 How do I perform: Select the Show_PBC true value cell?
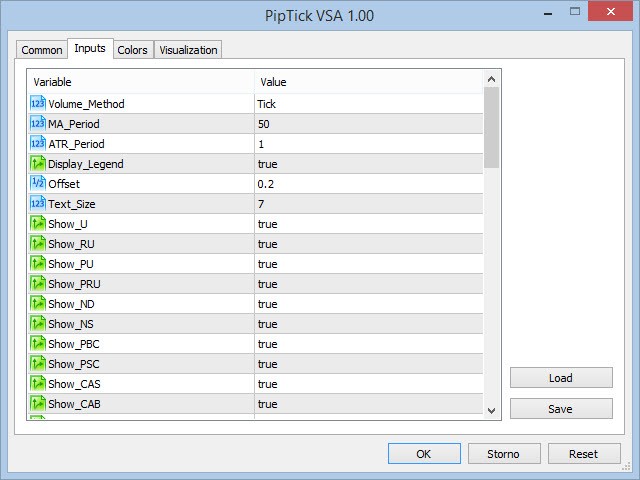(x=368, y=344)
